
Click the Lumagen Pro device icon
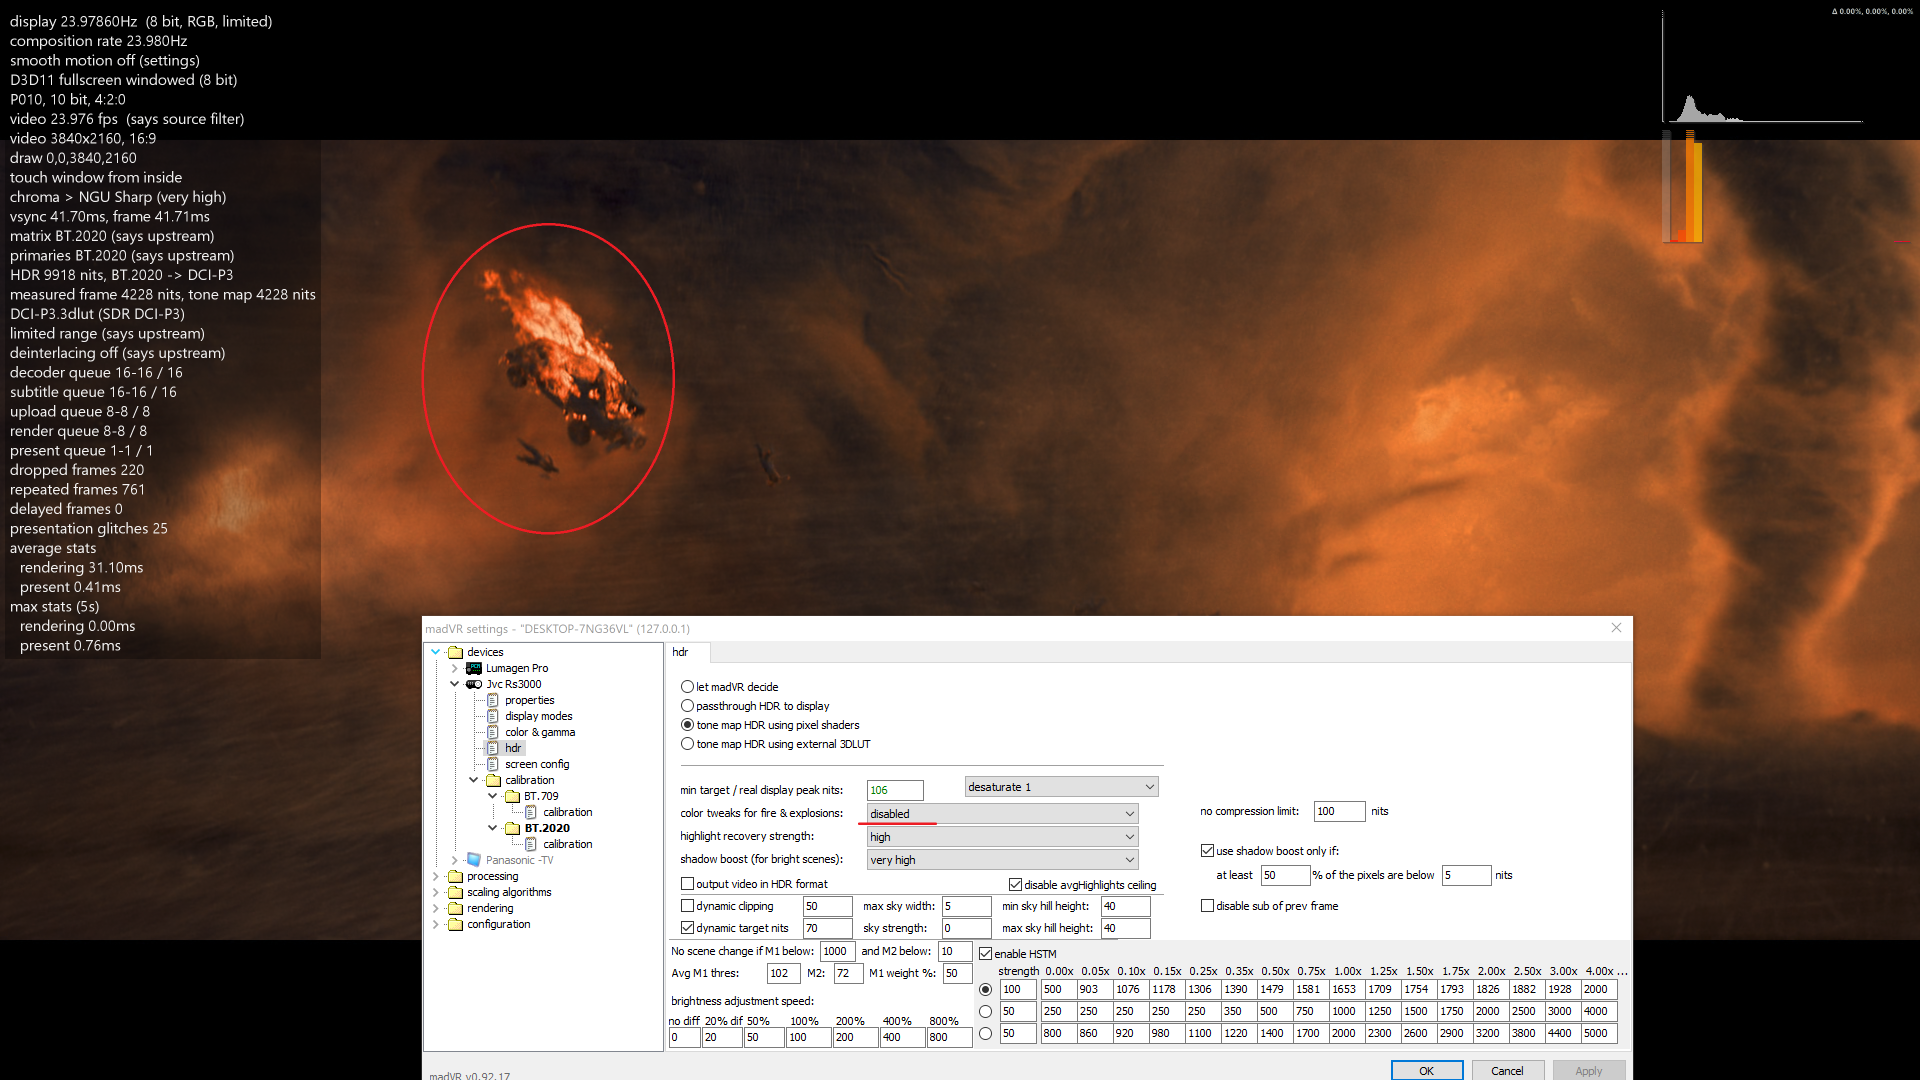pyautogui.click(x=474, y=668)
